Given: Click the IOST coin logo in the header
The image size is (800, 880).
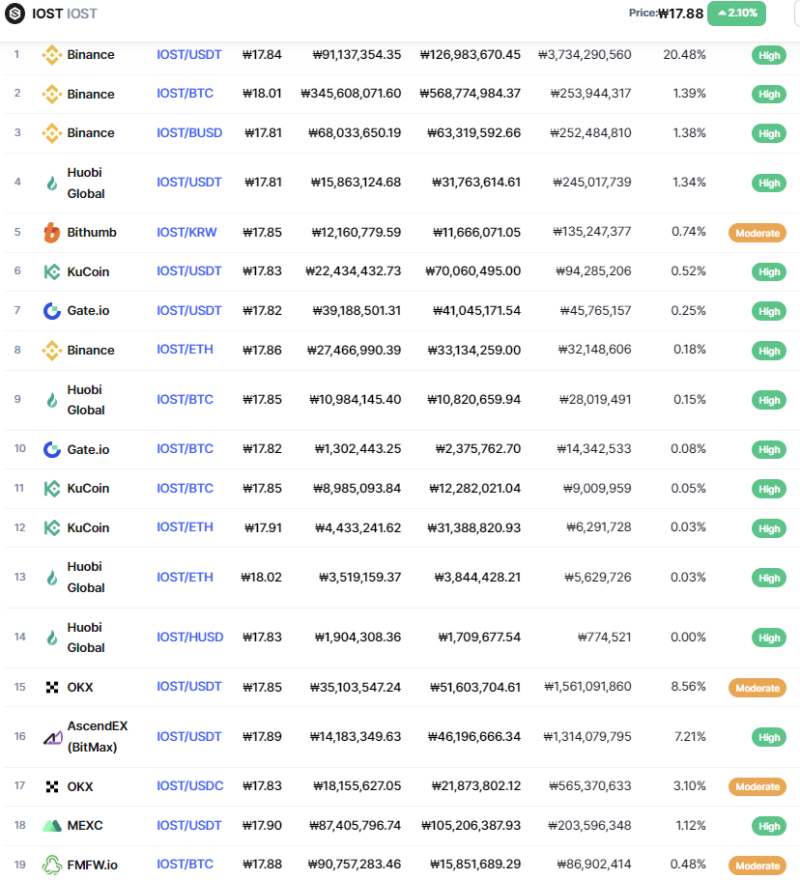Looking at the screenshot, I should 15,13.
